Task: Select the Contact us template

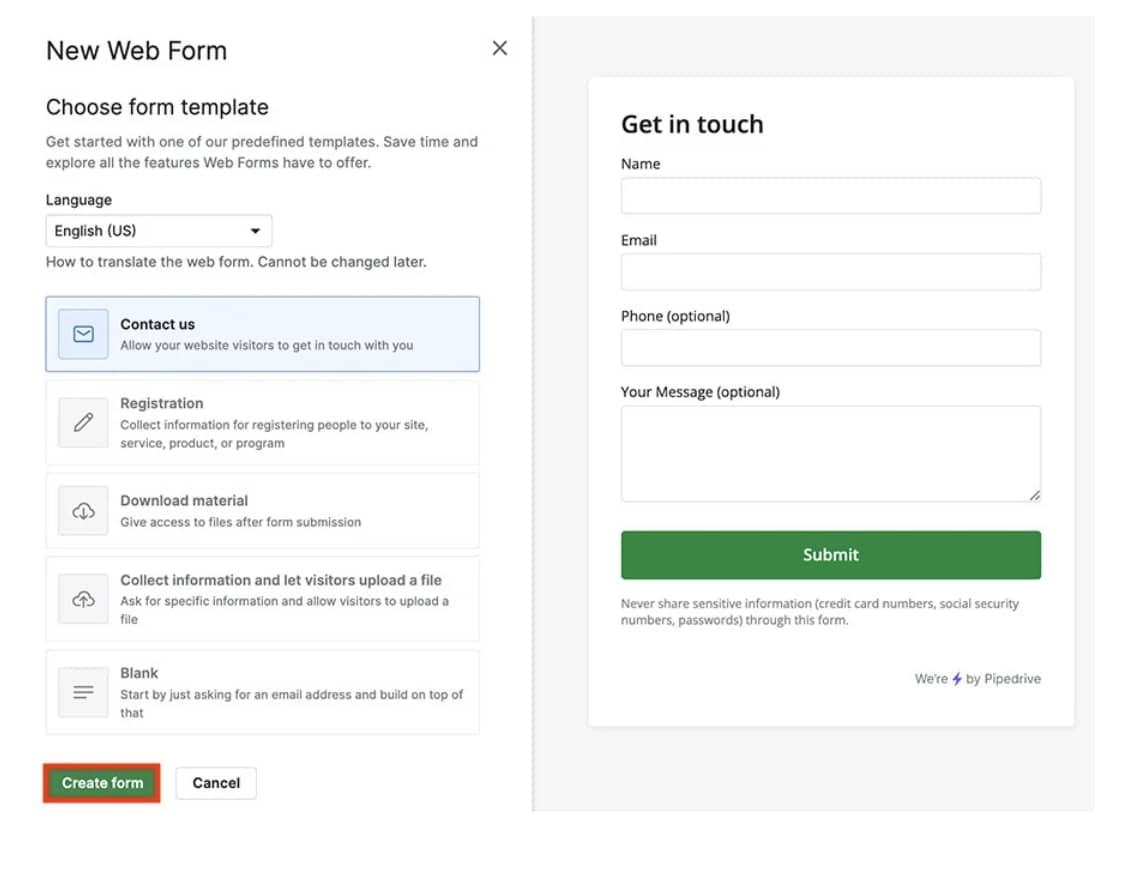Action: click(x=158, y=324)
